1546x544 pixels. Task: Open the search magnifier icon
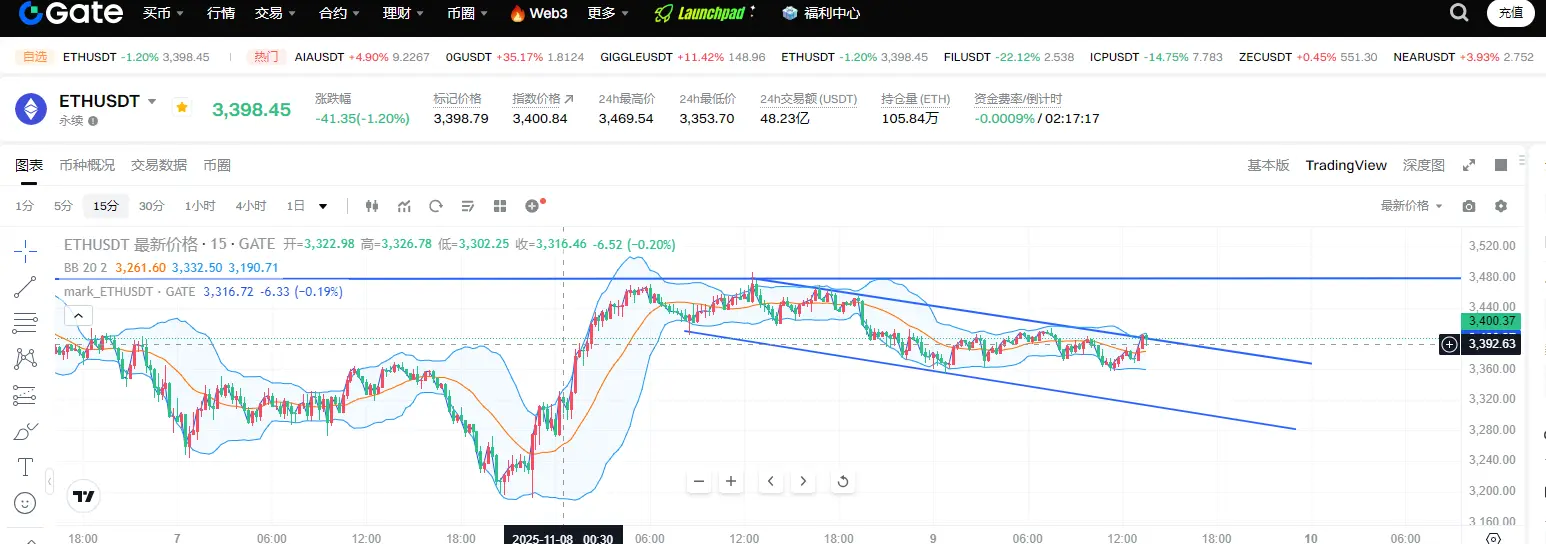tap(1459, 13)
